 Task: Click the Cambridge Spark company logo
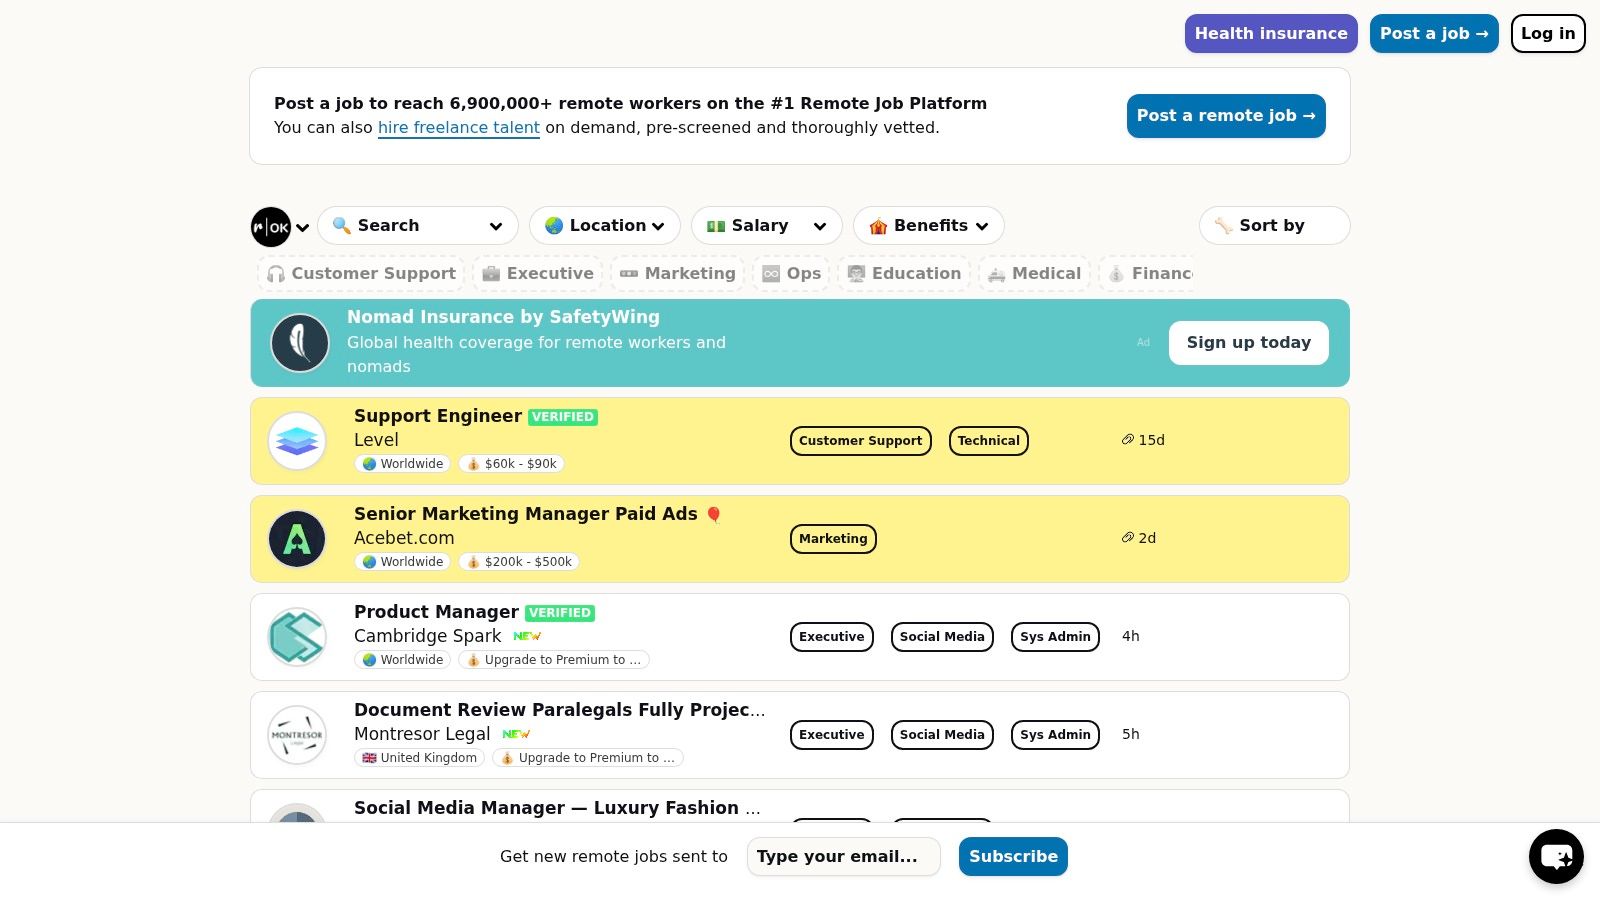tap(297, 637)
